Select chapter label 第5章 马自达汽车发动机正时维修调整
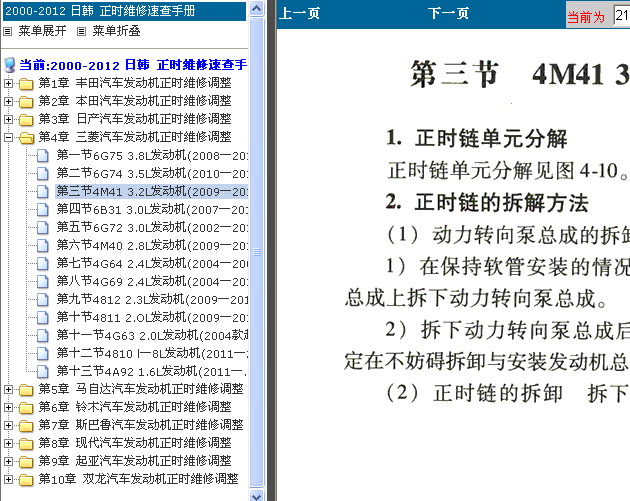630x501 pixels. coord(141,389)
